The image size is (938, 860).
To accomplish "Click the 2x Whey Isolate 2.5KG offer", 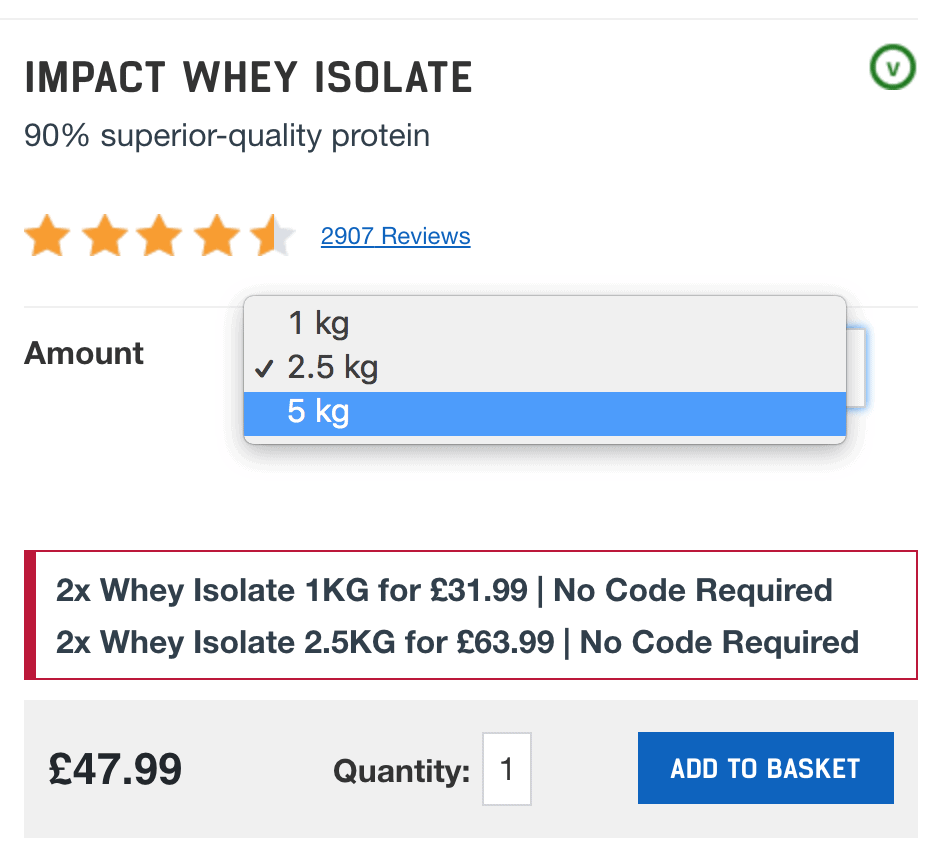I will coord(457,641).
